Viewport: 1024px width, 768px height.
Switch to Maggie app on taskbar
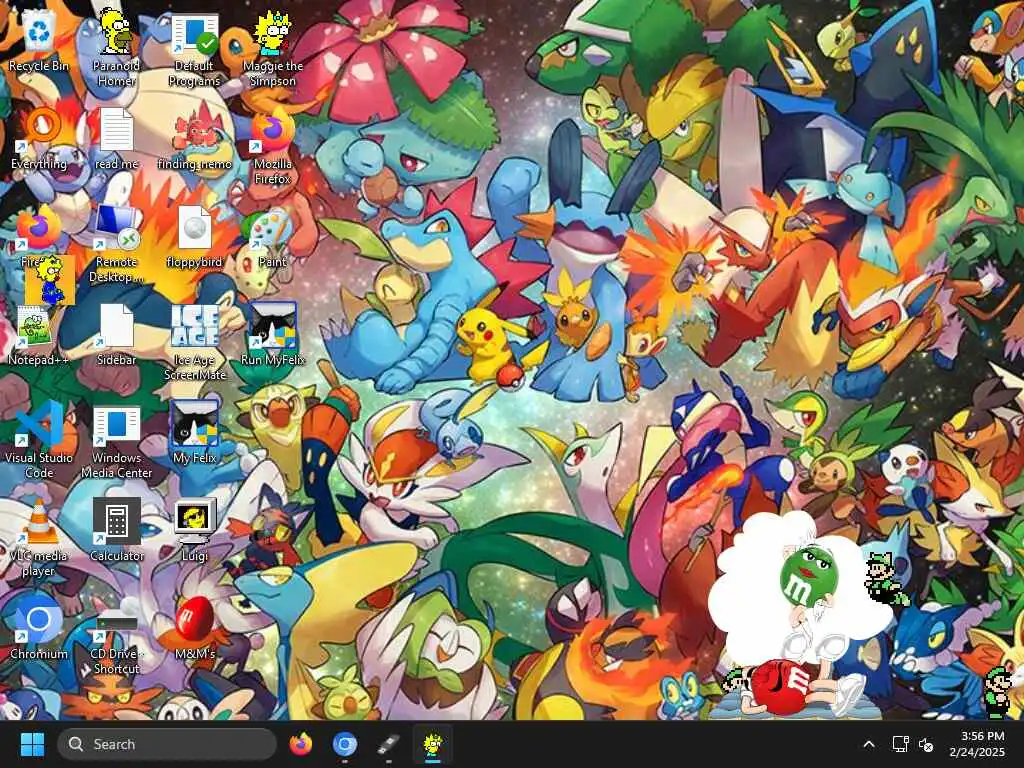pos(432,744)
